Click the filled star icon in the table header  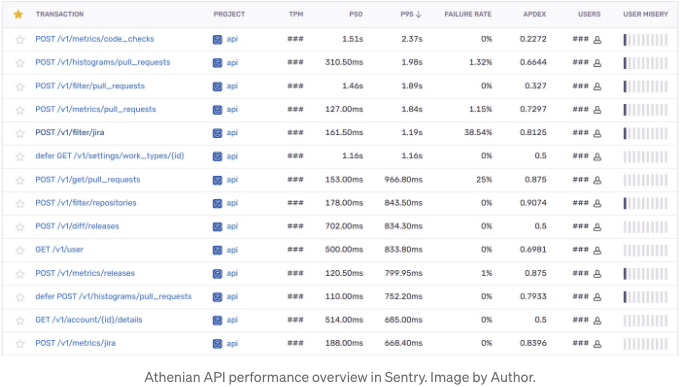click(x=18, y=14)
